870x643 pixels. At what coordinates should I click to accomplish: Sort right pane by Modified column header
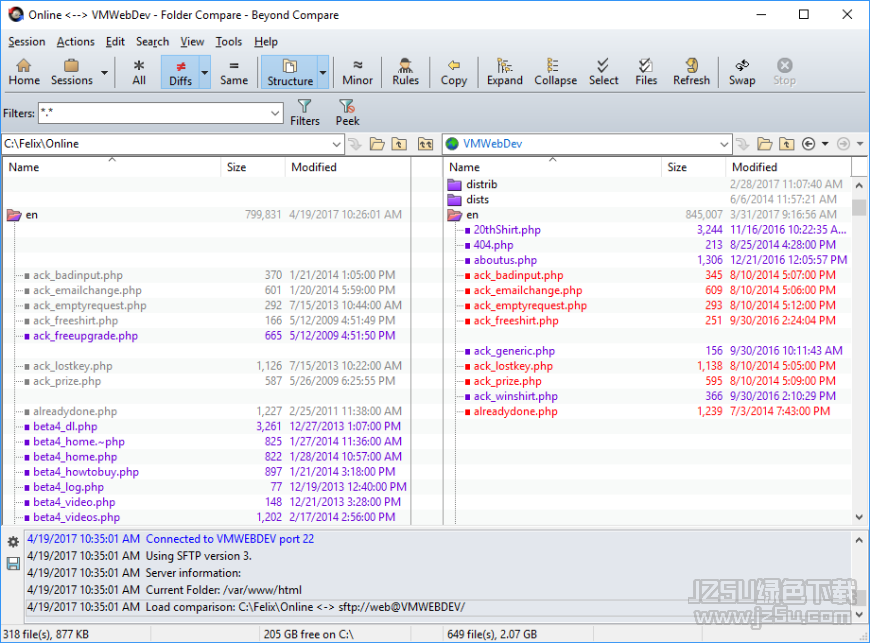(x=788, y=167)
